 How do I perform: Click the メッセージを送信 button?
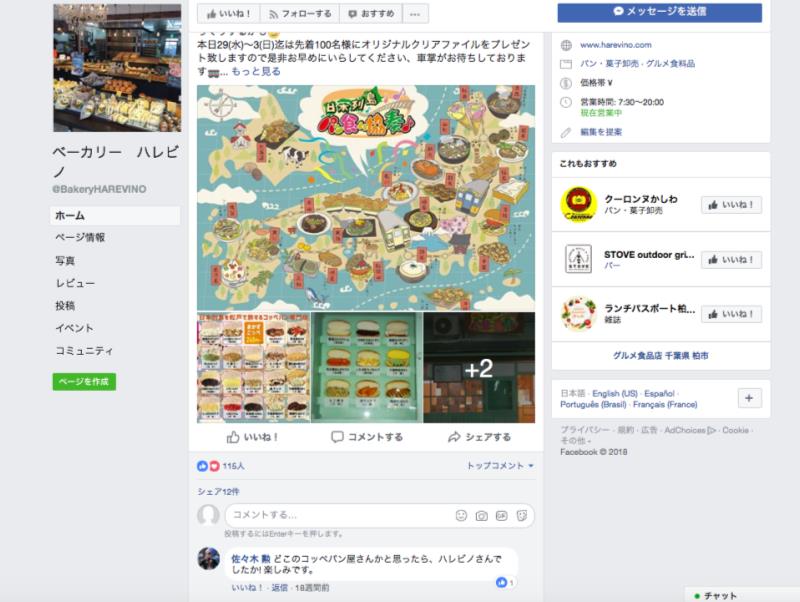tap(660, 12)
